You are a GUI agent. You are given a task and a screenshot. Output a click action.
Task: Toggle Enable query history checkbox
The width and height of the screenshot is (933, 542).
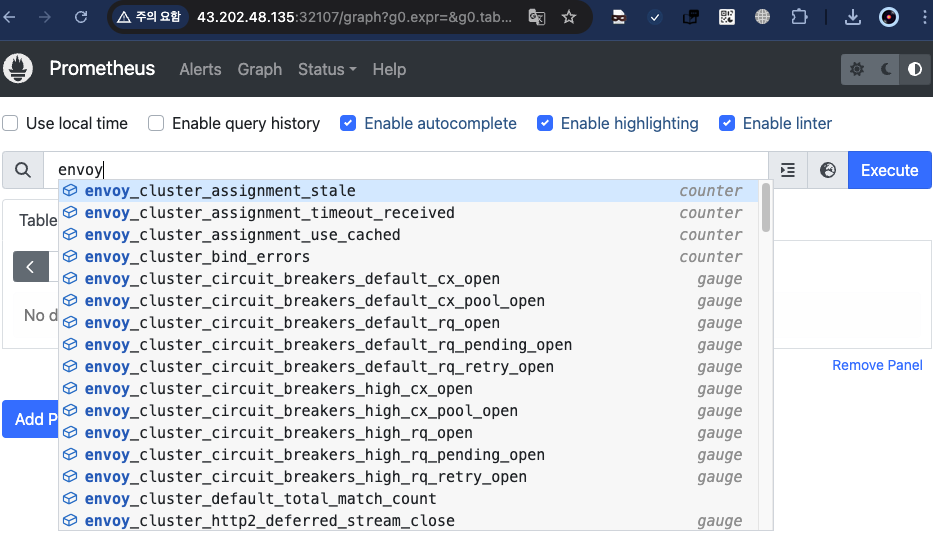[x=156, y=123]
